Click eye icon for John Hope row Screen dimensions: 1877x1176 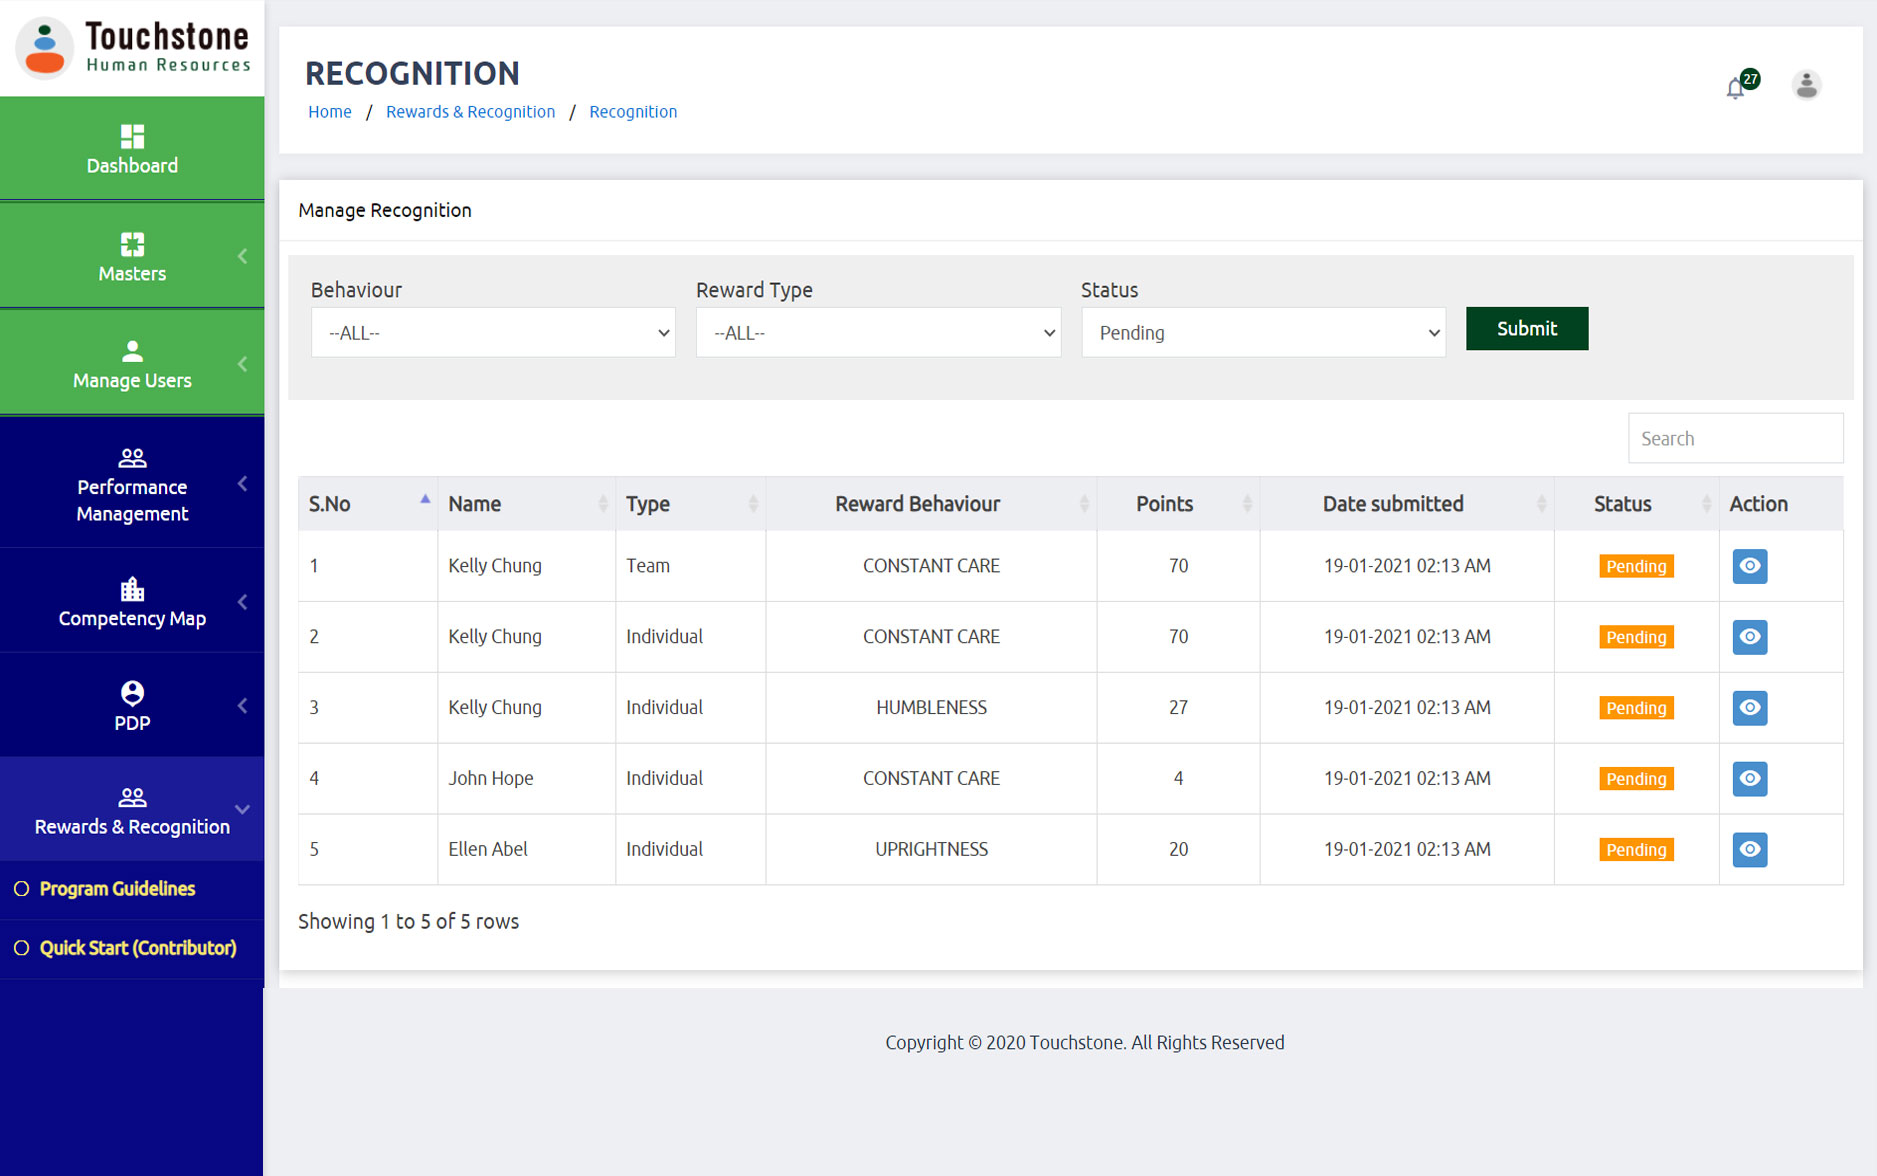point(1749,778)
